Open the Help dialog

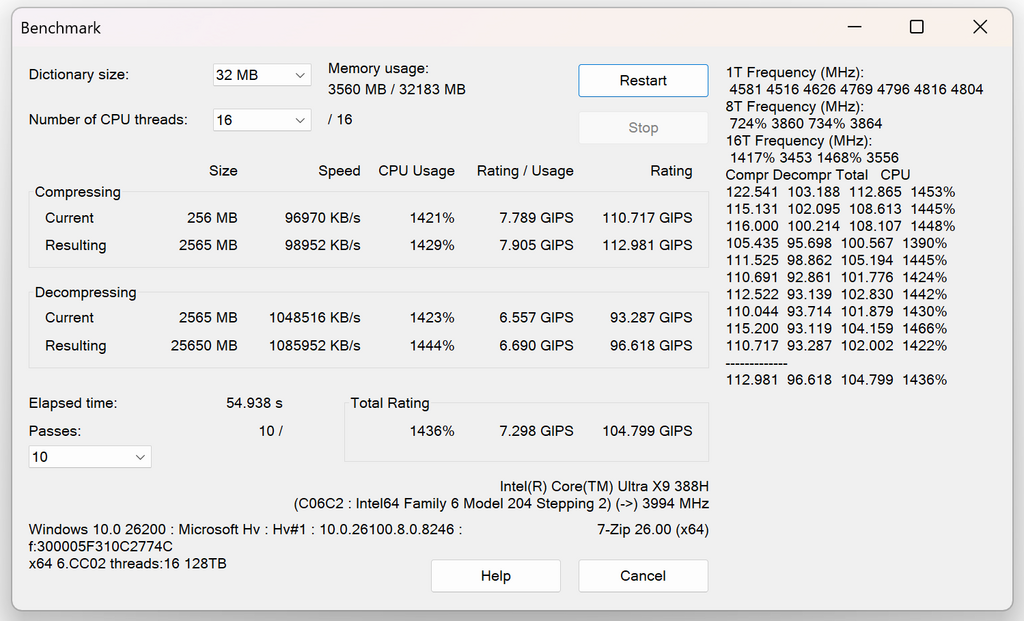(x=495, y=576)
